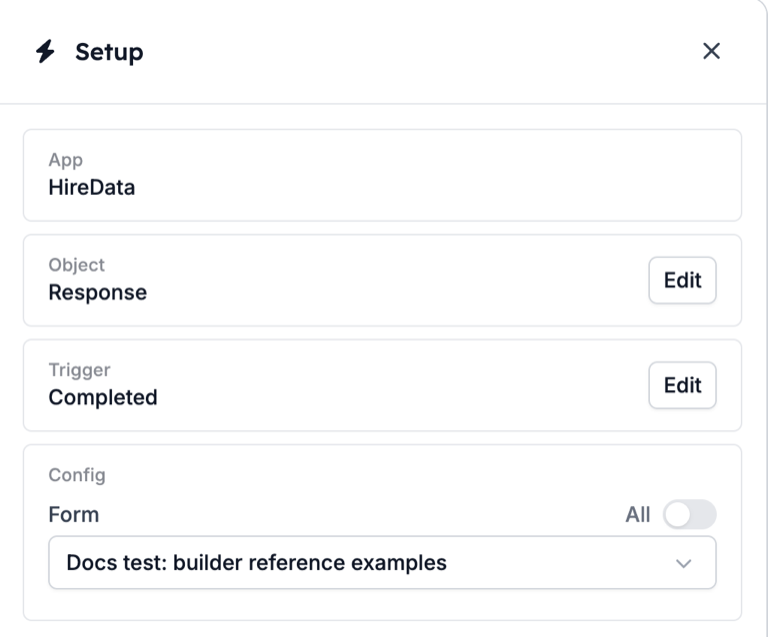Toggle the All forms switch

[690, 514]
